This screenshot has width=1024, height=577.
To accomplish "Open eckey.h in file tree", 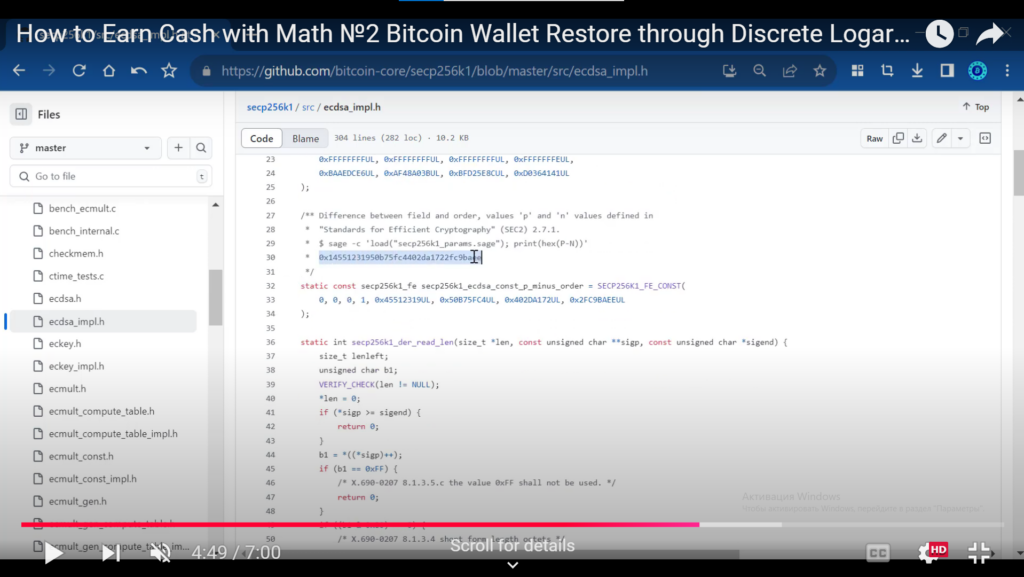I will pyautogui.click(x=65, y=343).
